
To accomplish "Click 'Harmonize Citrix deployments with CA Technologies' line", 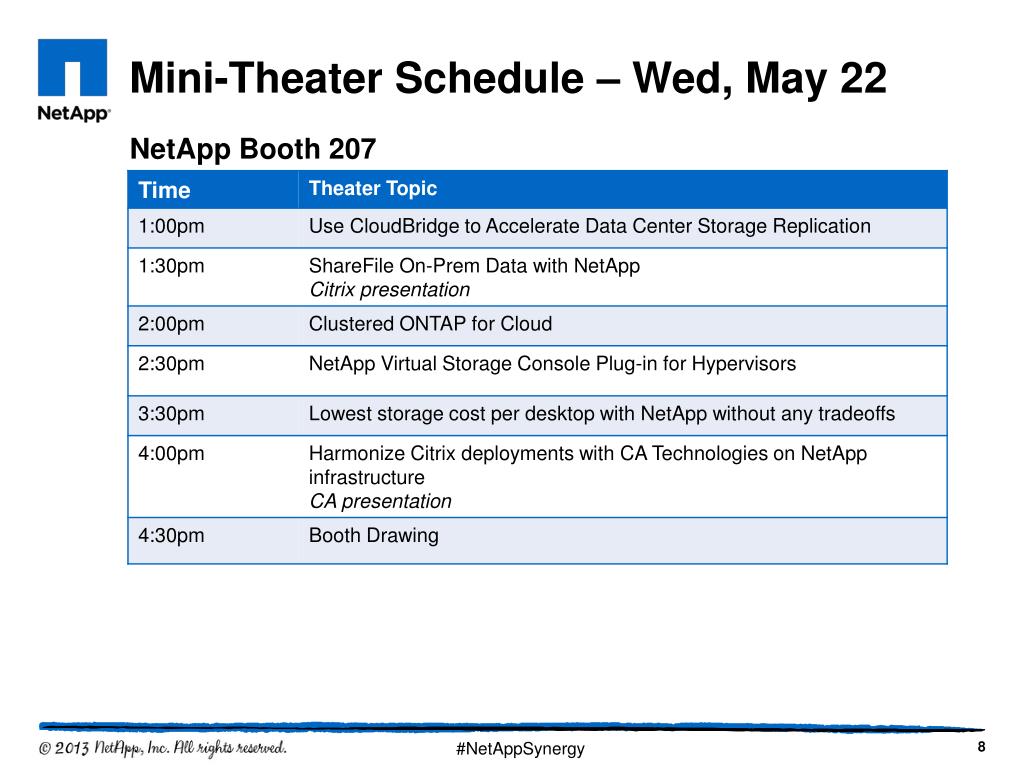I will tap(588, 454).
